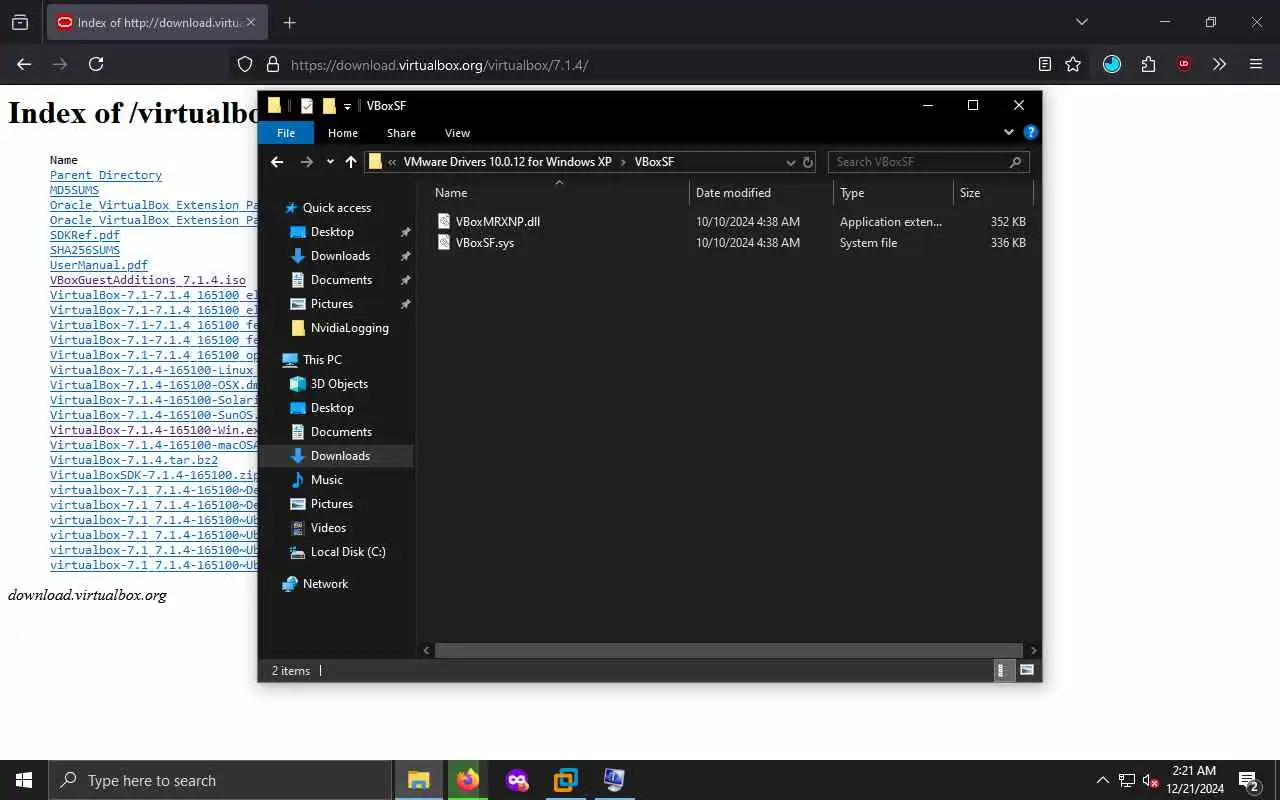
Task: Open pinned Documents under Quick access
Action: [x=341, y=280]
